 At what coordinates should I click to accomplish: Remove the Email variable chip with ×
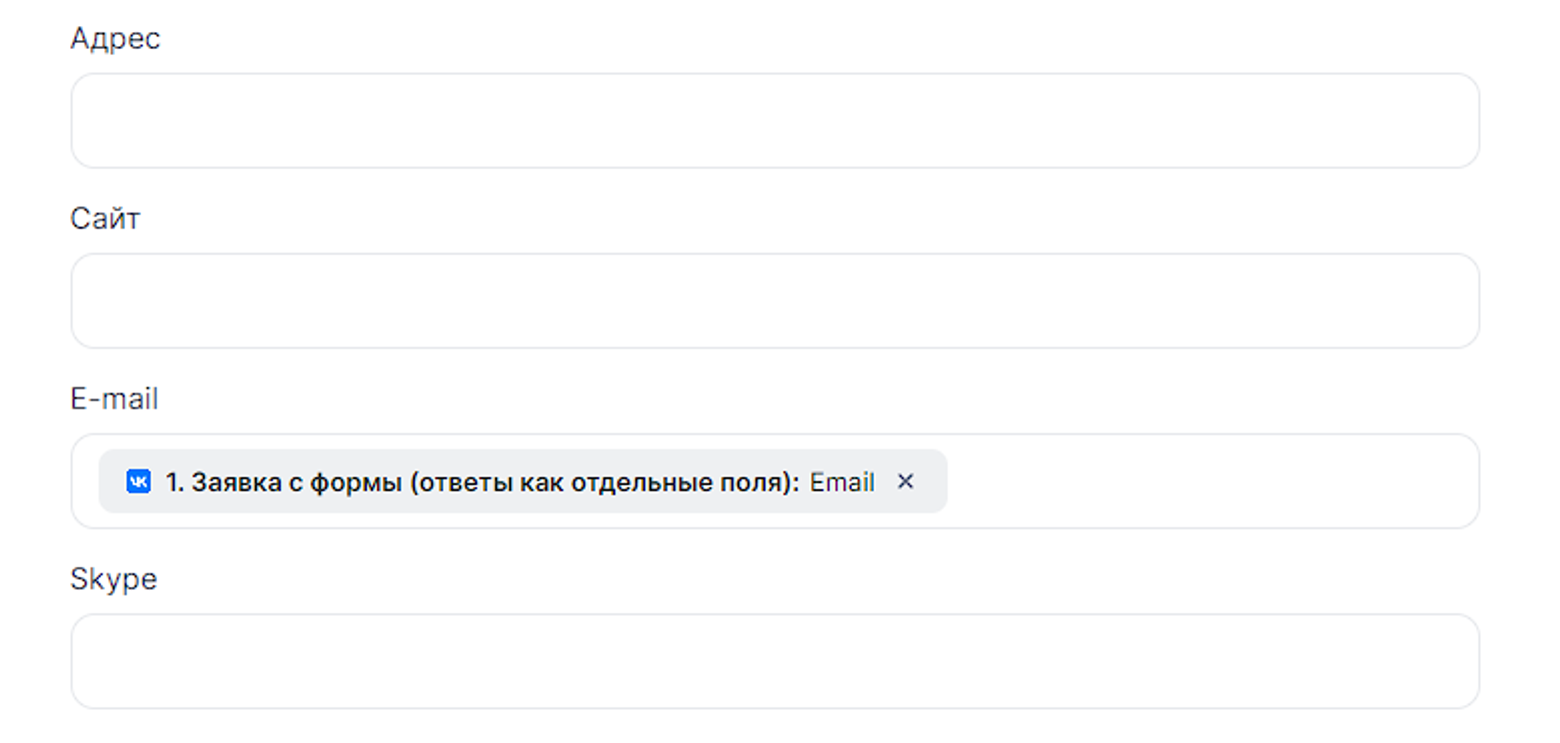point(905,482)
